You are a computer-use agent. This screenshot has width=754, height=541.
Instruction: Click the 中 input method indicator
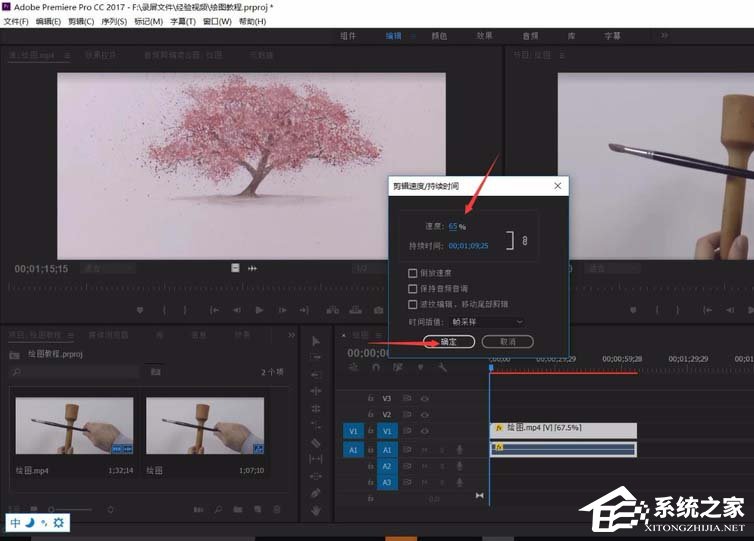[15, 523]
